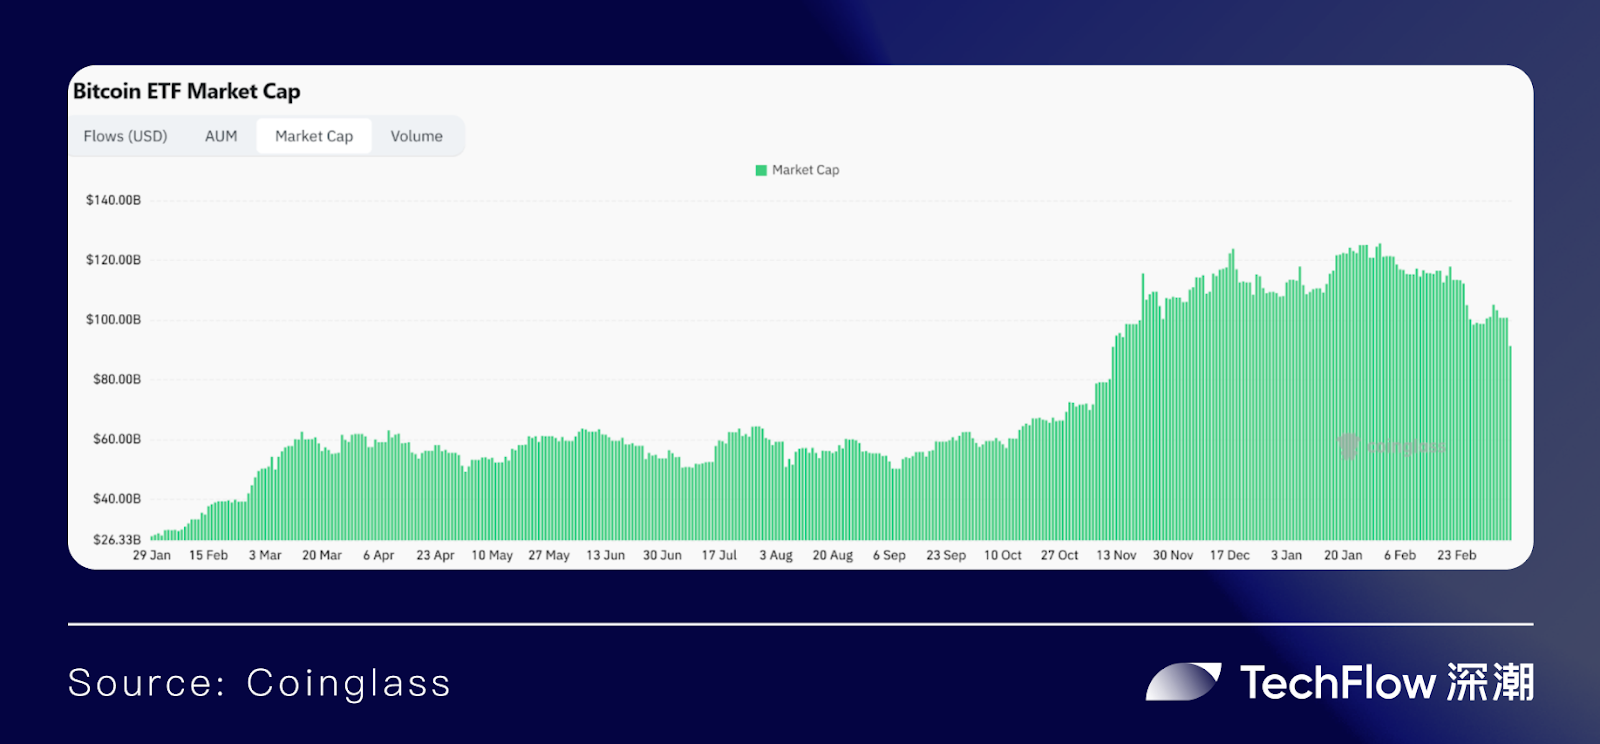Click the $140.00B y-axis label
This screenshot has width=1600, height=744.
pyautogui.click(x=113, y=200)
